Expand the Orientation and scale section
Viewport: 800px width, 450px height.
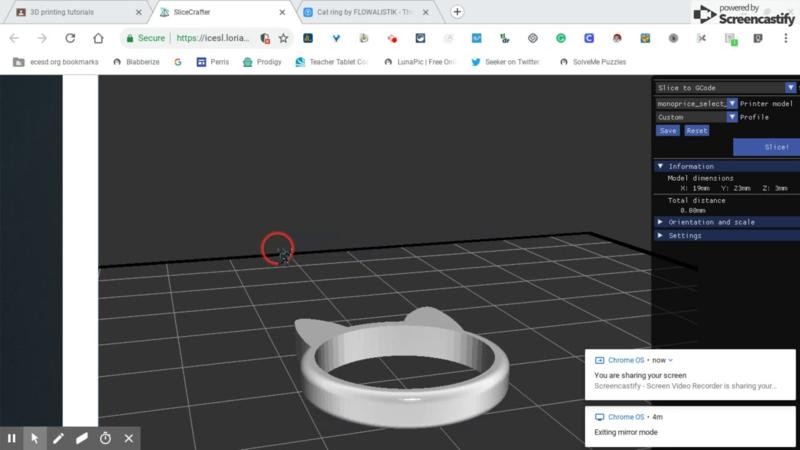click(x=660, y=222)
